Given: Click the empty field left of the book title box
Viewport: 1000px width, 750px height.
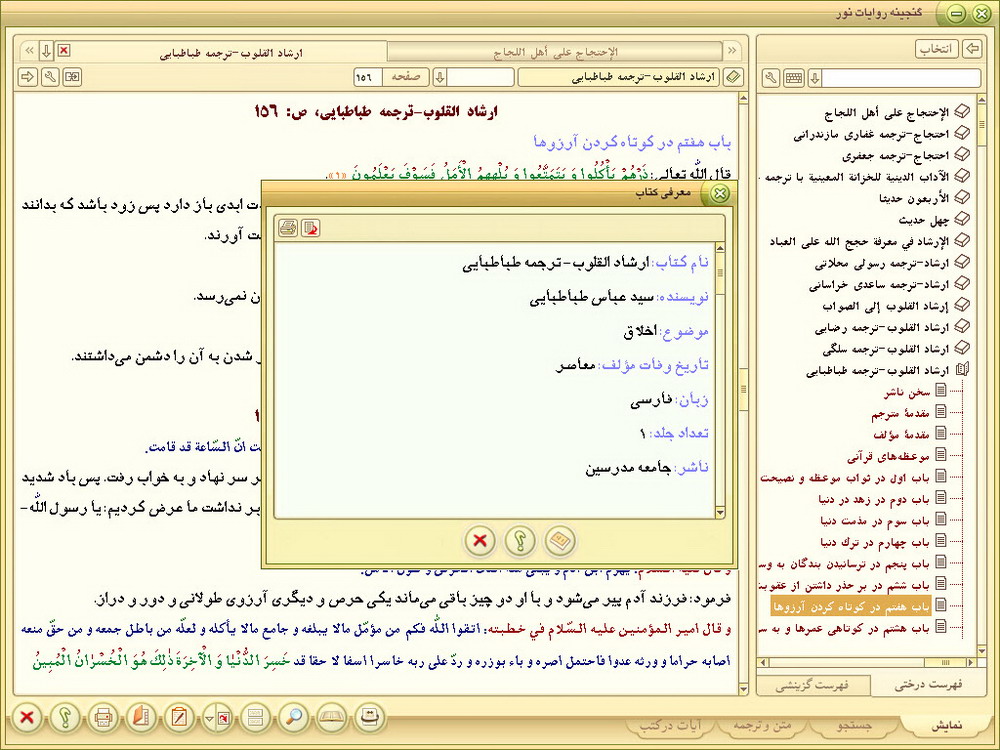Looking at the screenshot, I should click(481, 77).
